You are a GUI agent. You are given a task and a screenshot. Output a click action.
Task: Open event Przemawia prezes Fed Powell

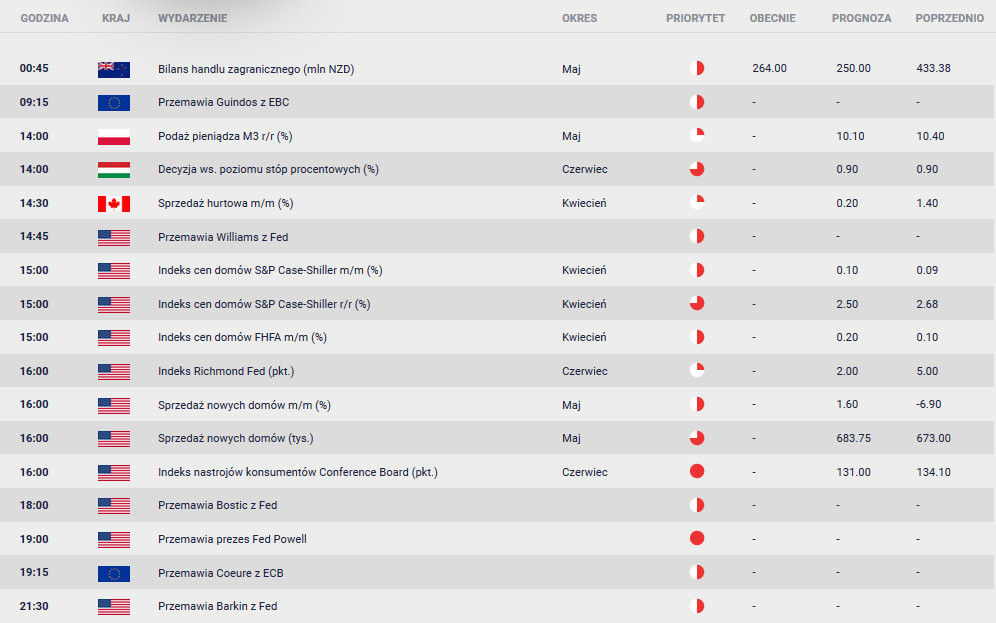coord(232,539)
